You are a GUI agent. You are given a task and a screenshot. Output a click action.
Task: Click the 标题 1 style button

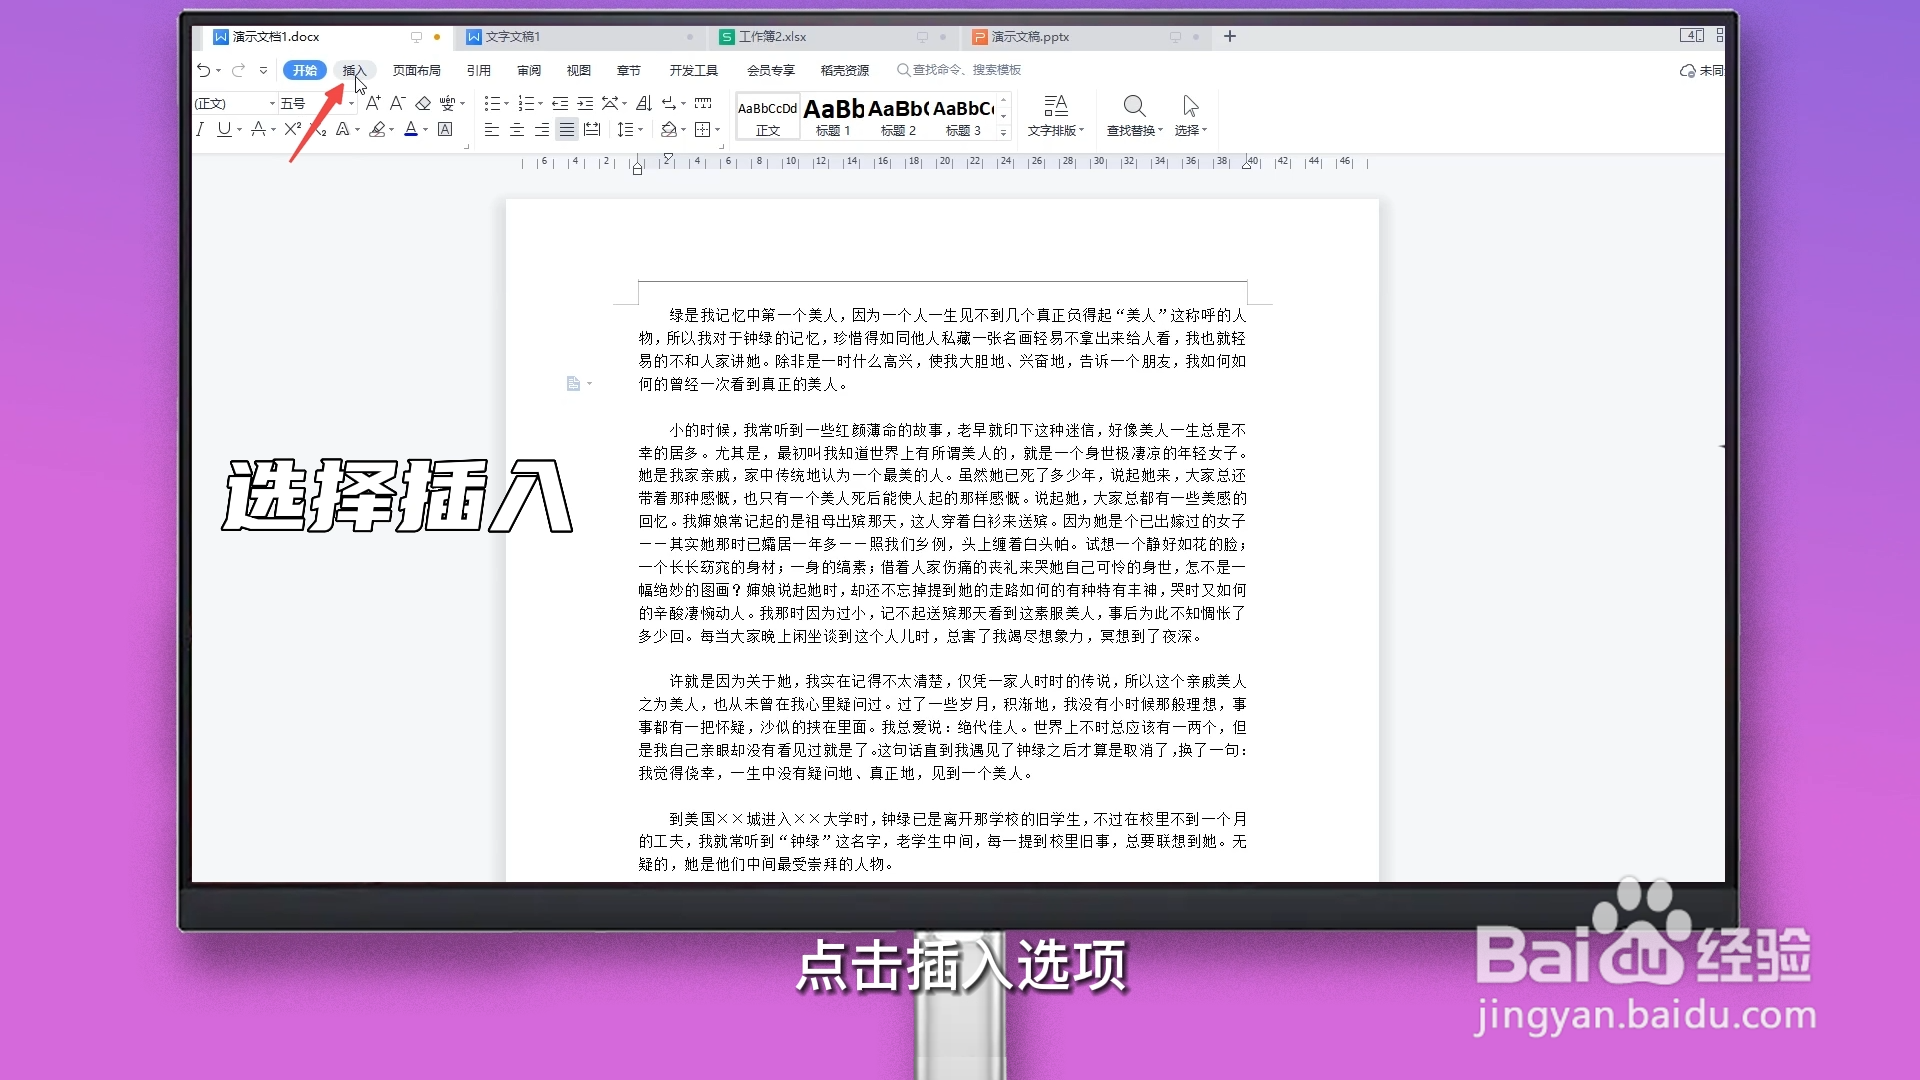tap(833, 115)
